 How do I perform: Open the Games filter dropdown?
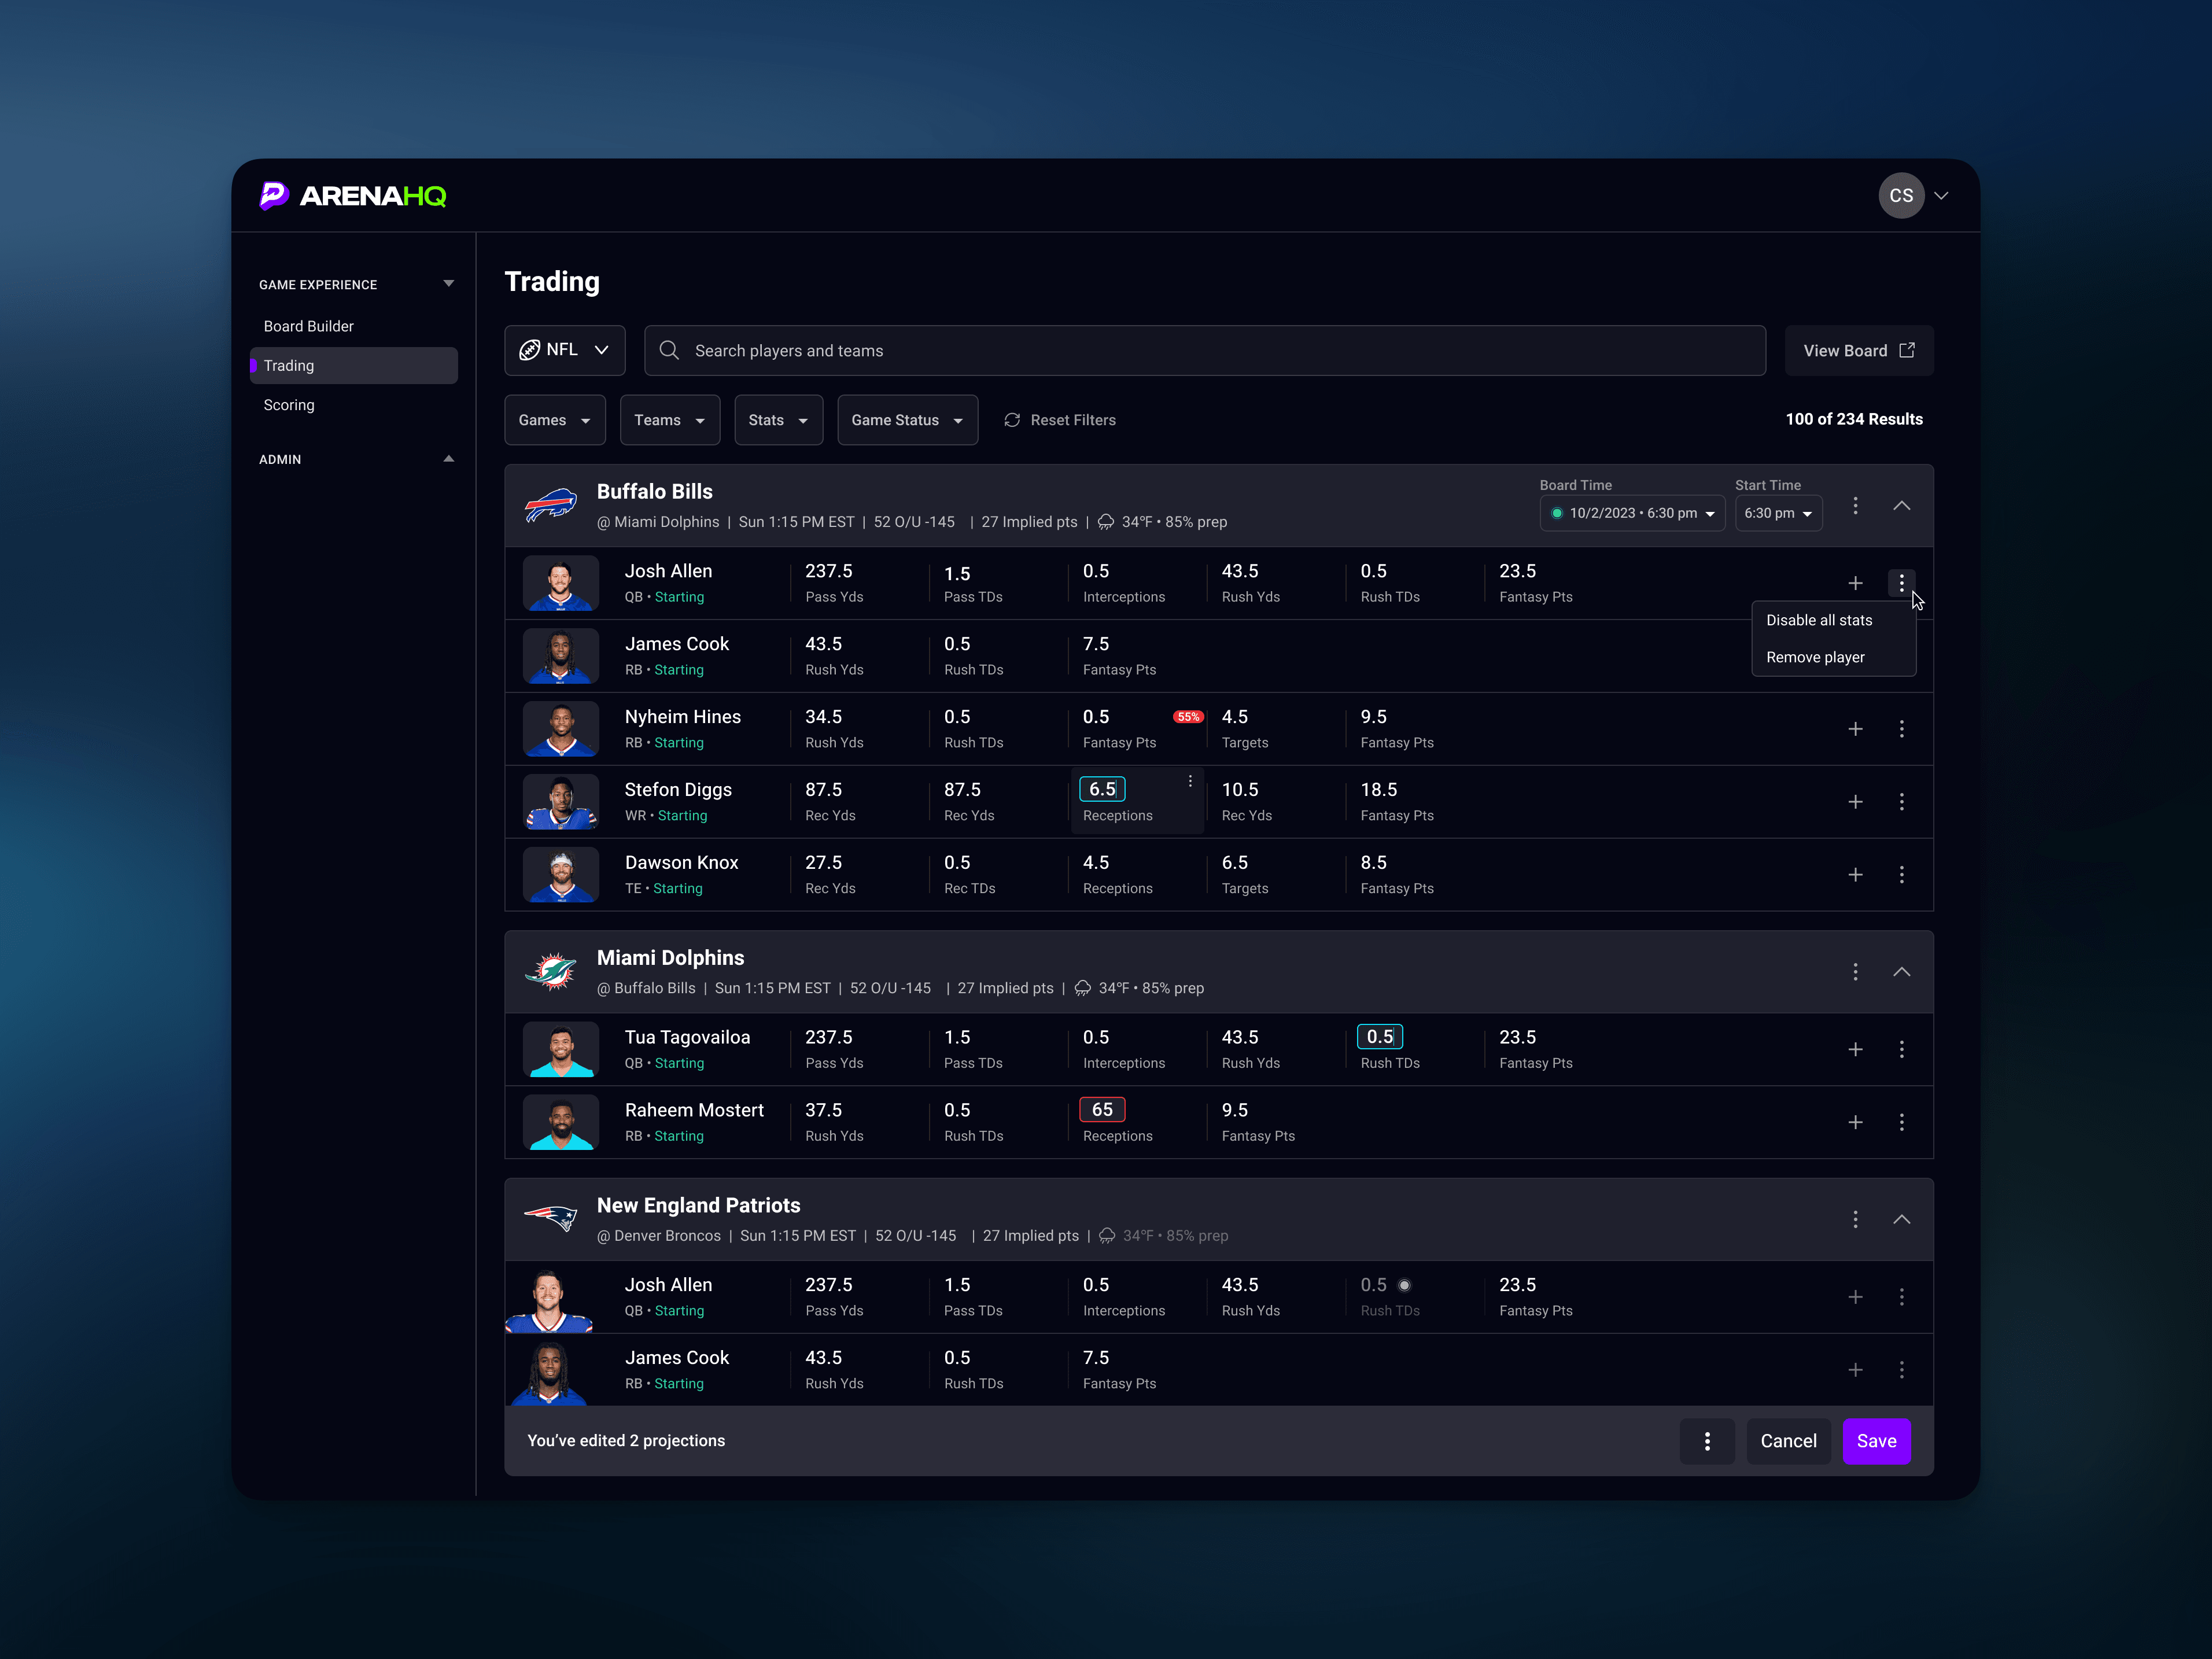(554, 420)
